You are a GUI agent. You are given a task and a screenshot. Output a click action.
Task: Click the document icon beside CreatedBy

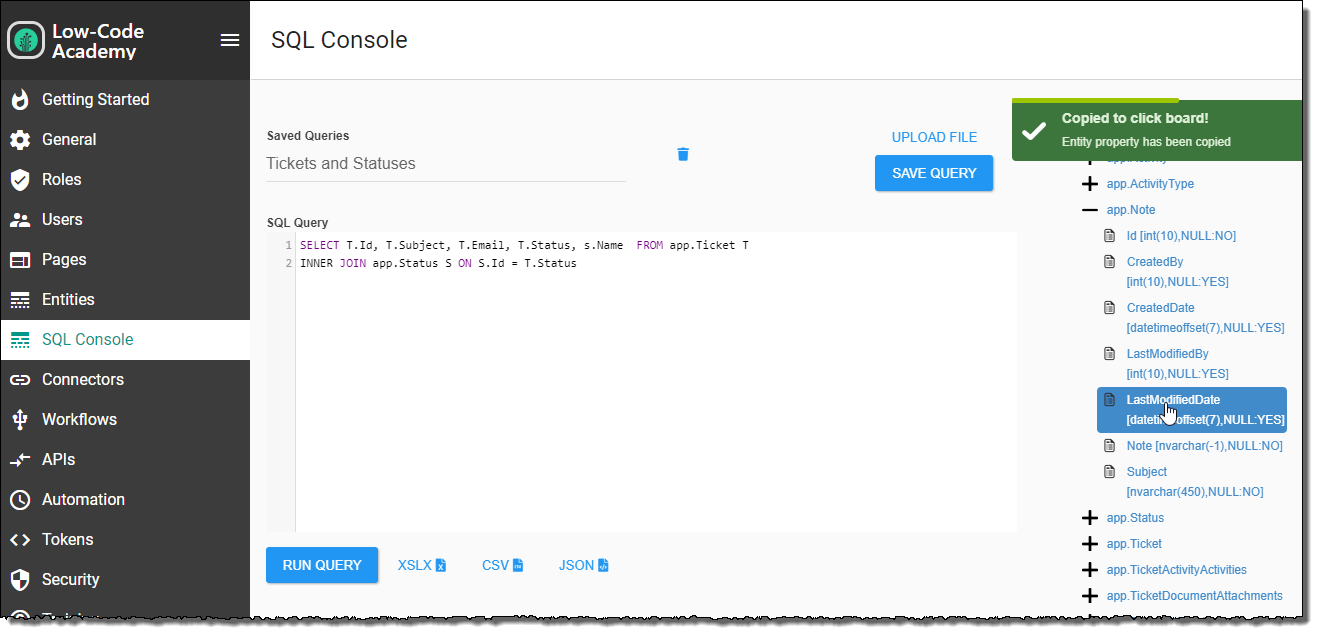1109,262
